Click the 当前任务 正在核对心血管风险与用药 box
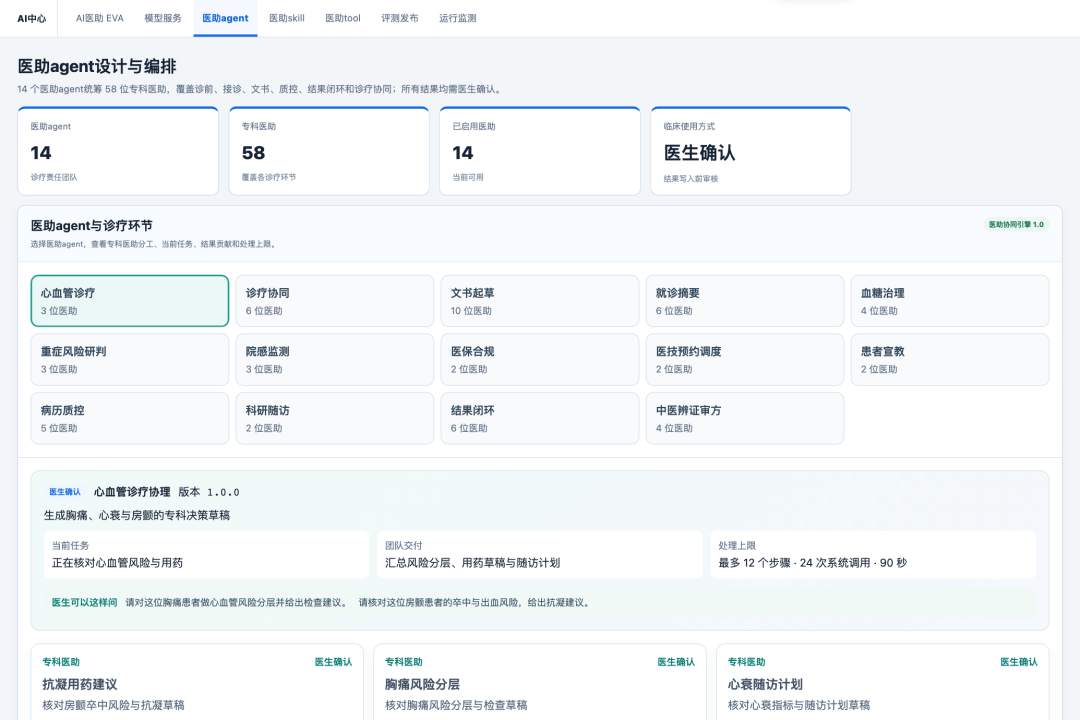The image size is (1080, 720). click(x=207, y=555)
